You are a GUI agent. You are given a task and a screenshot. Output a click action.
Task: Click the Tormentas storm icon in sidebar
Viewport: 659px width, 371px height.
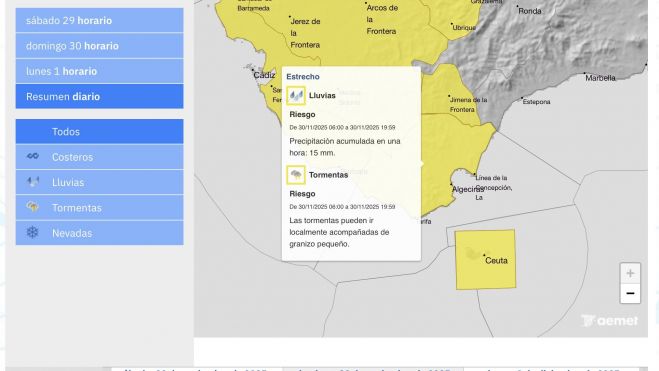click(x=32, y=207)
